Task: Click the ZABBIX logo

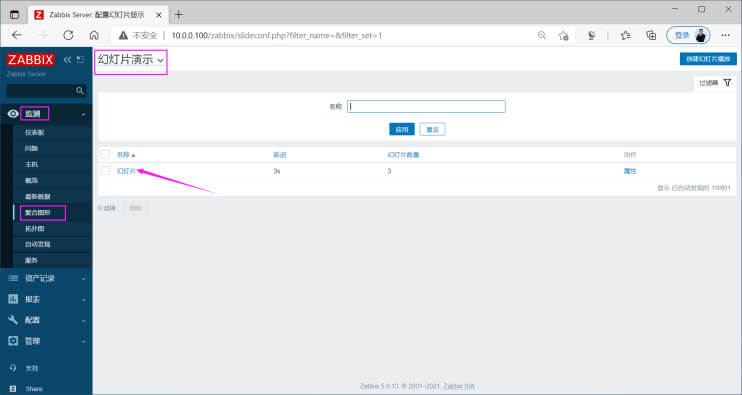Action: coord(30,60)
